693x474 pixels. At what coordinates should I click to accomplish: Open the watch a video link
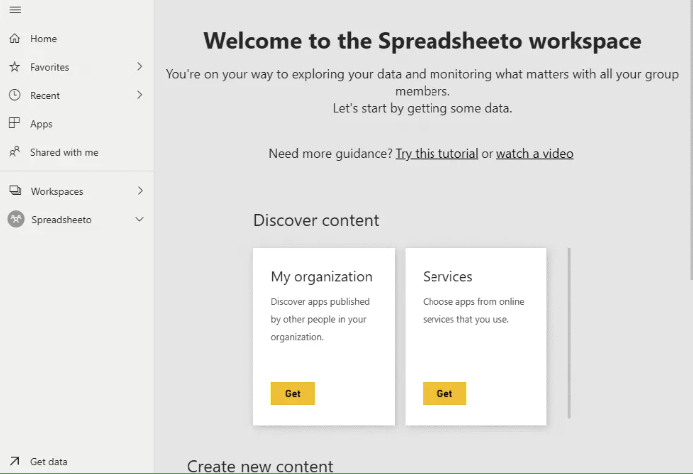[534, 154]
